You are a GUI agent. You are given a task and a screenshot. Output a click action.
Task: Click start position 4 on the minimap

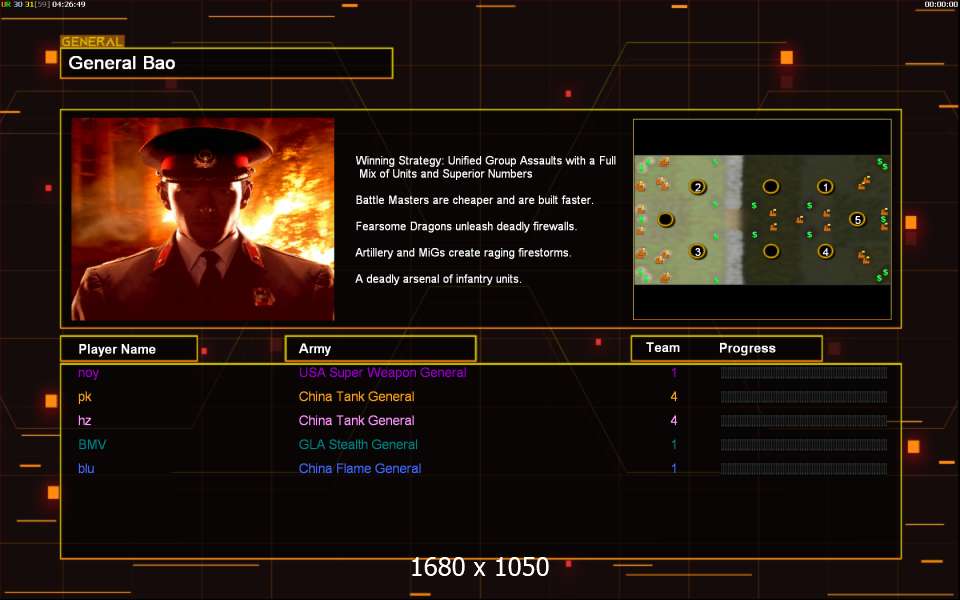pyautogui.click(x=825, y=251)
